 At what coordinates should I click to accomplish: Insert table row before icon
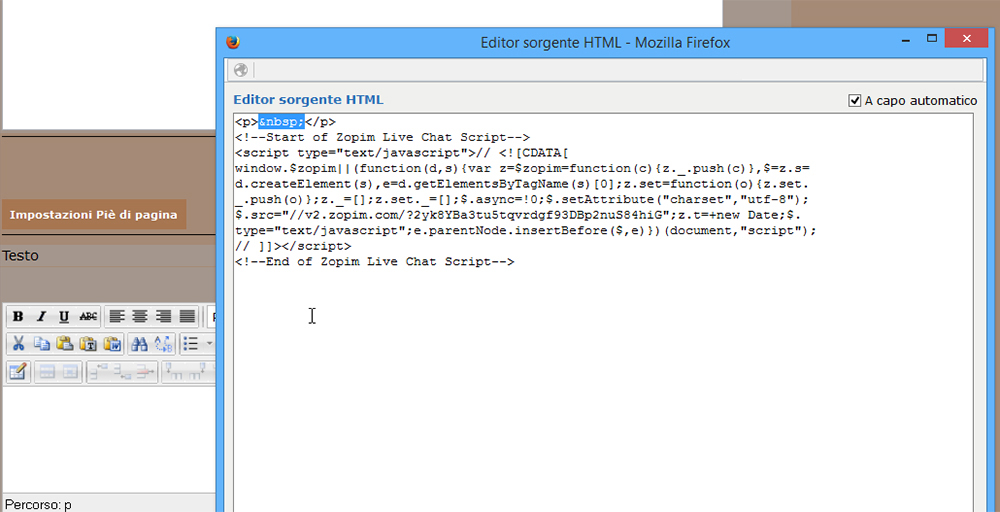[99, 372]
